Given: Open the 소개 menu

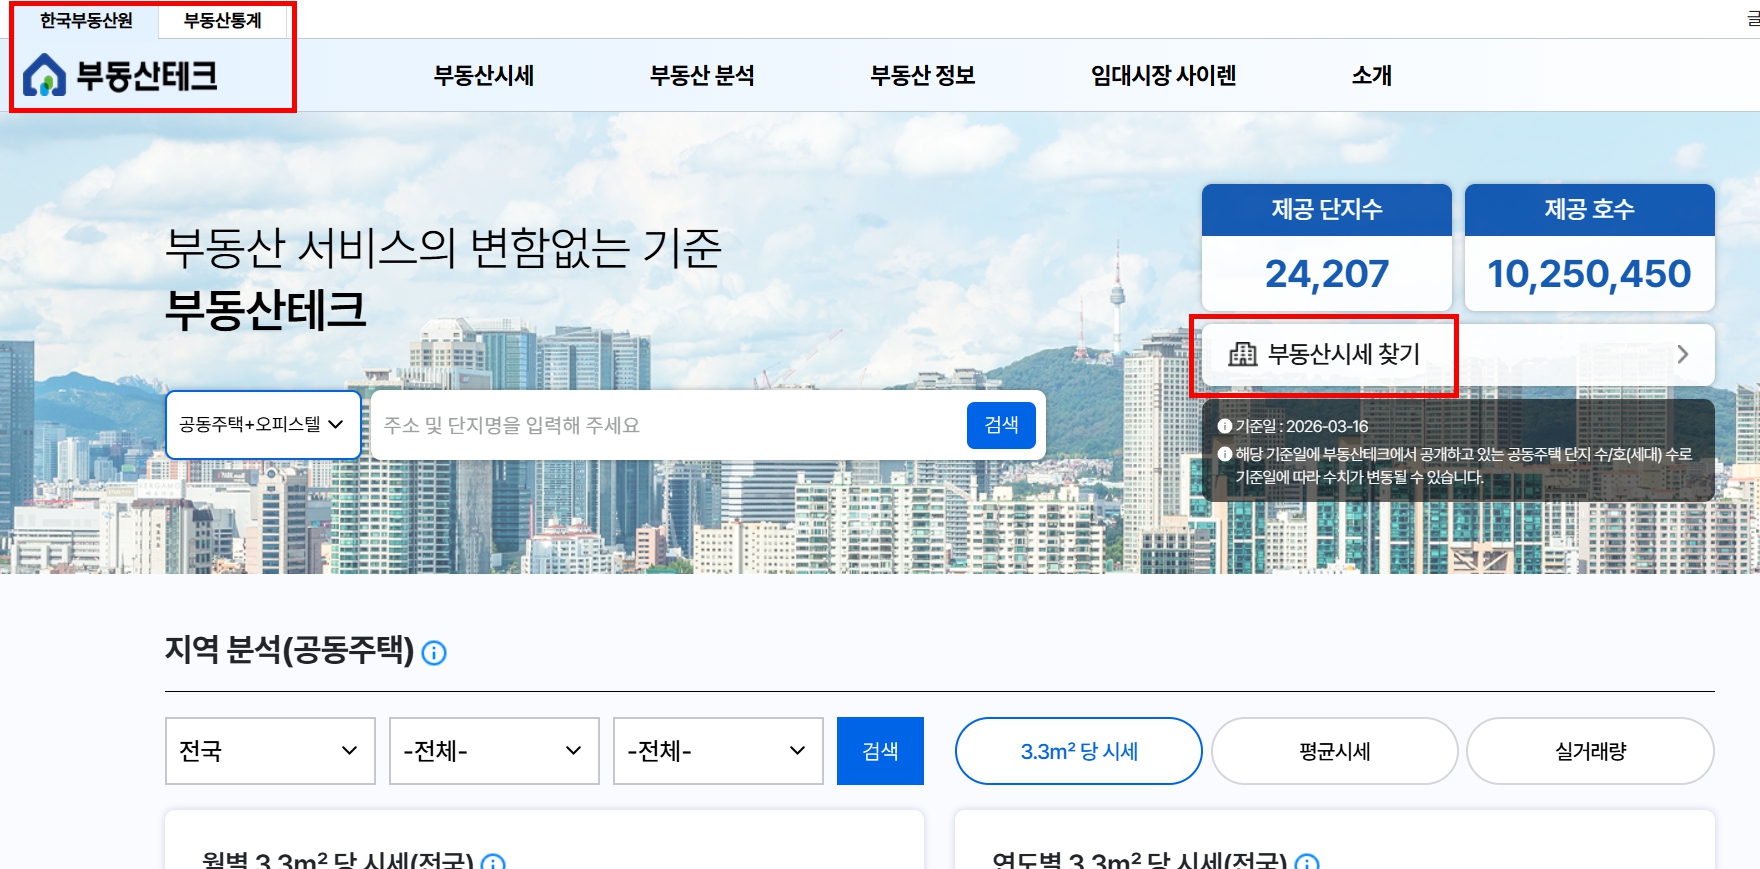Looking at the screenshot, I should coord(1372,75).
